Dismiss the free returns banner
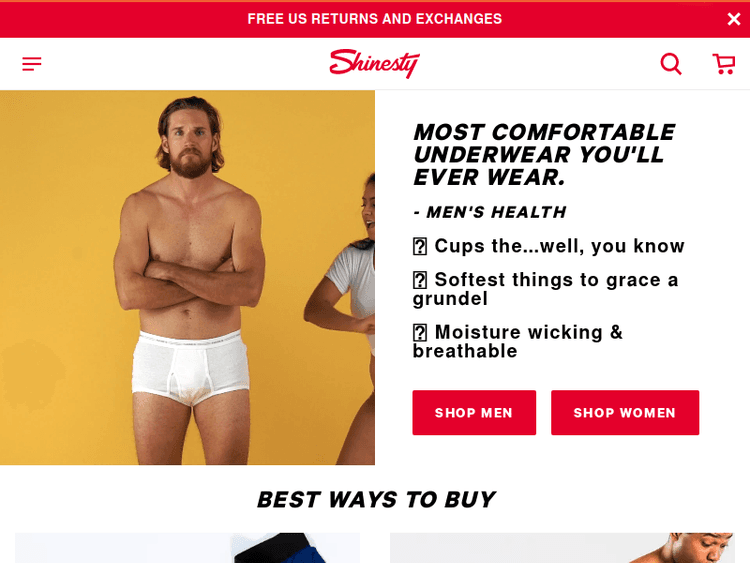This screenshot has height=563, width=750. [734, 19]
